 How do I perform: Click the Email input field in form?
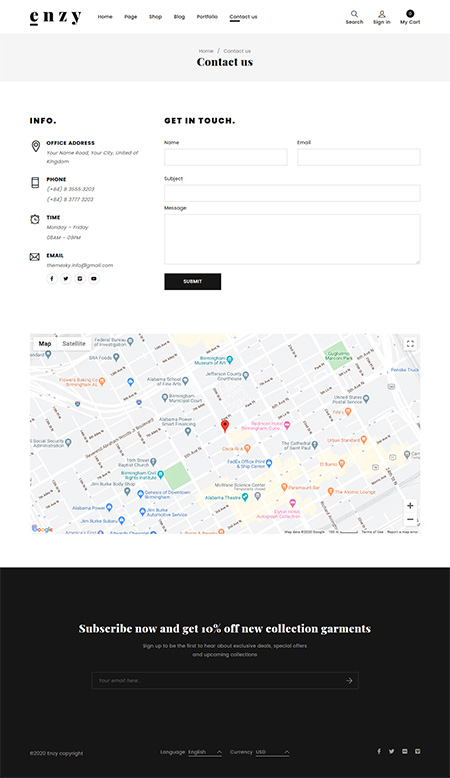(359, 157)
